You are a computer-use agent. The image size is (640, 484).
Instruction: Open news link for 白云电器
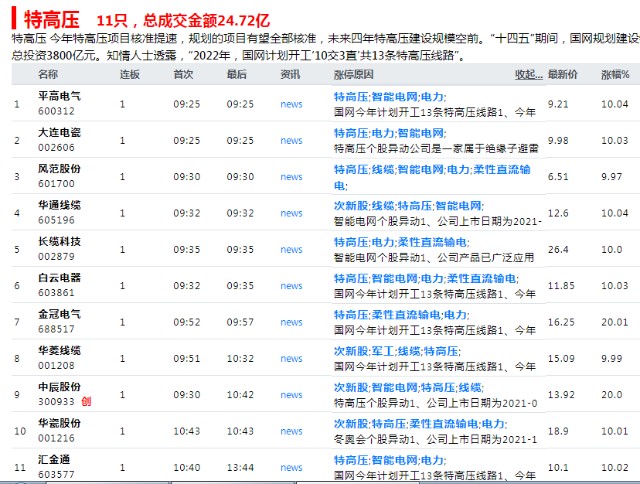tap(291, 286)
